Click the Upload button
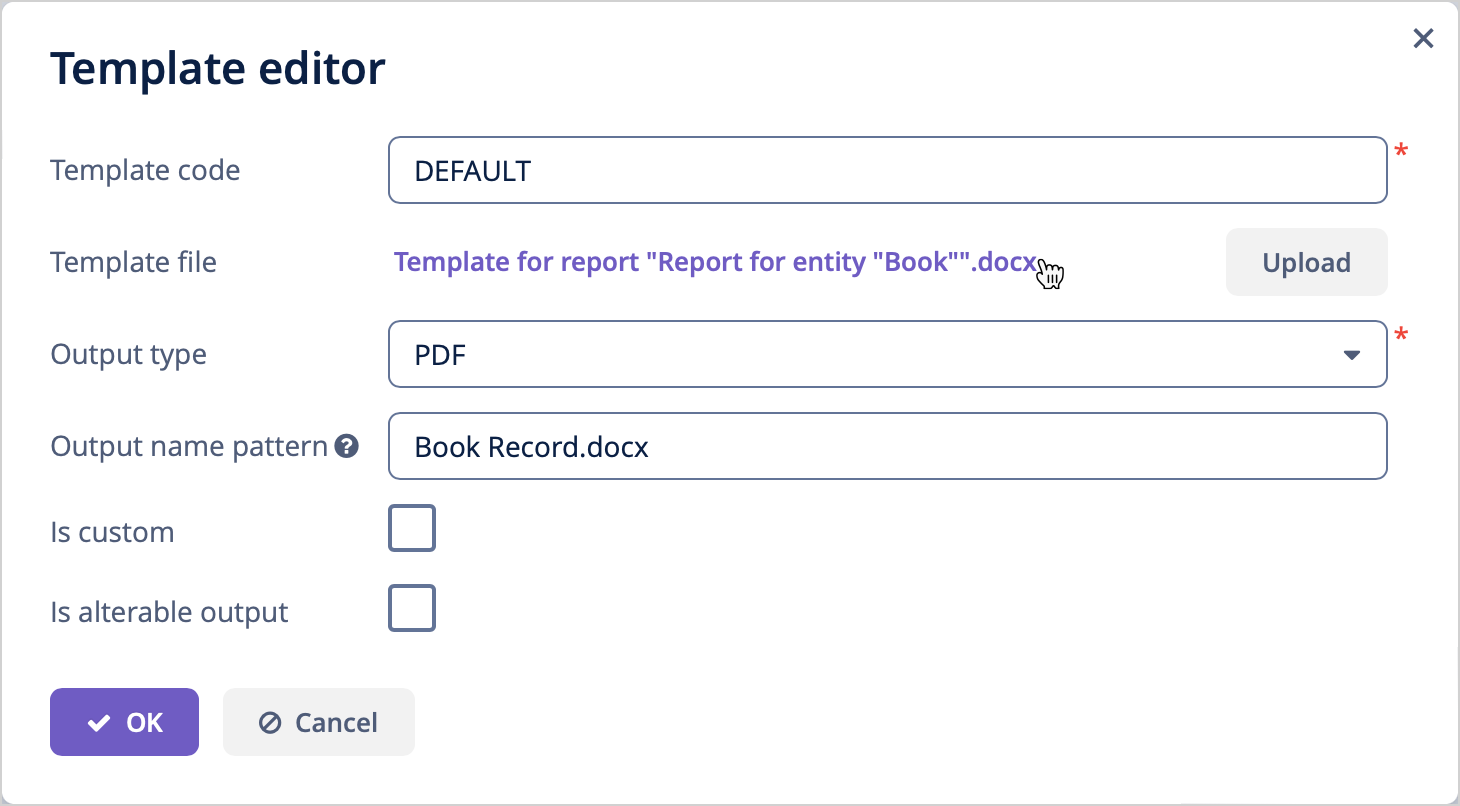Image resolution: width=1460 pixels, height=806 pixels. (x=1306, y=262)
